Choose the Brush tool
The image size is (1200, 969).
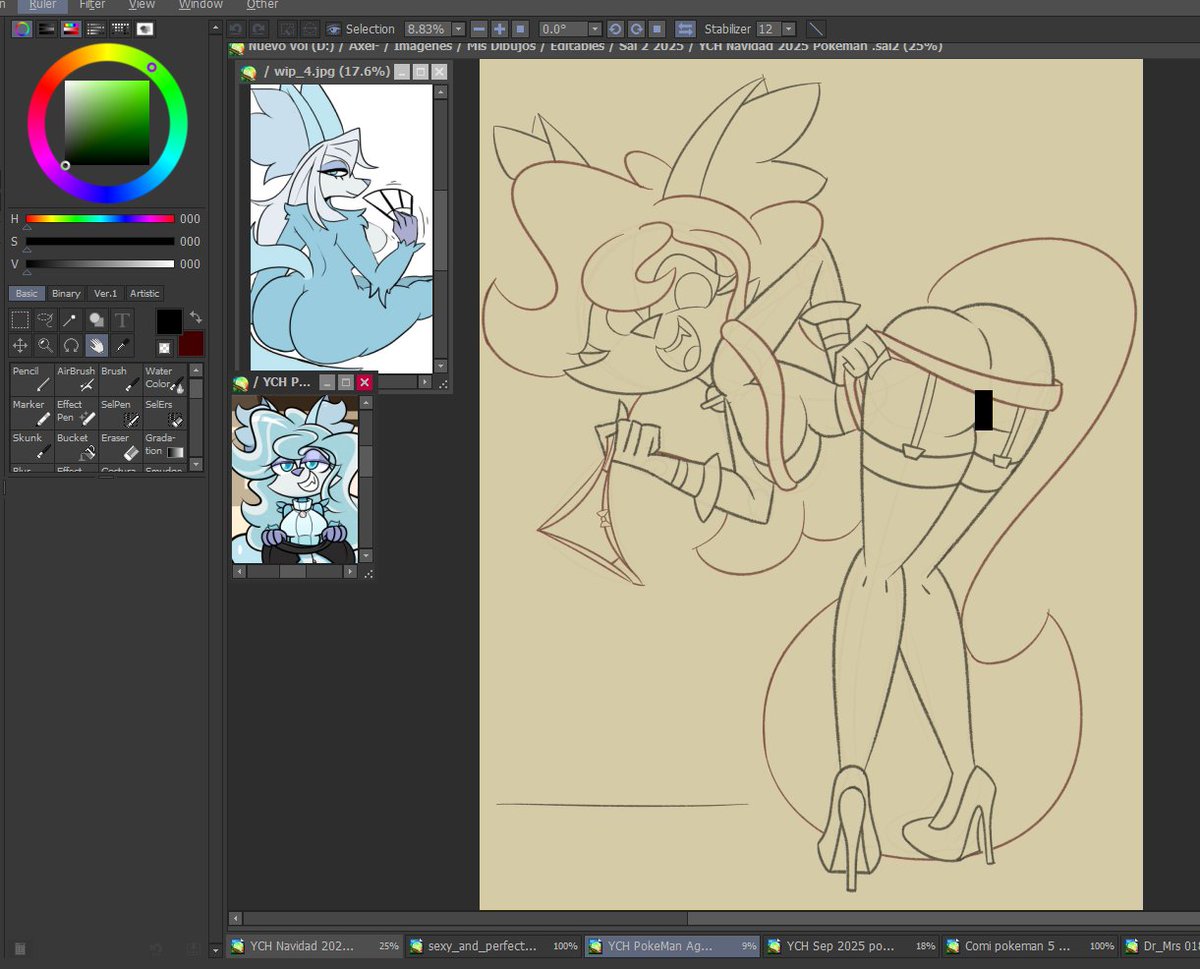120,379
